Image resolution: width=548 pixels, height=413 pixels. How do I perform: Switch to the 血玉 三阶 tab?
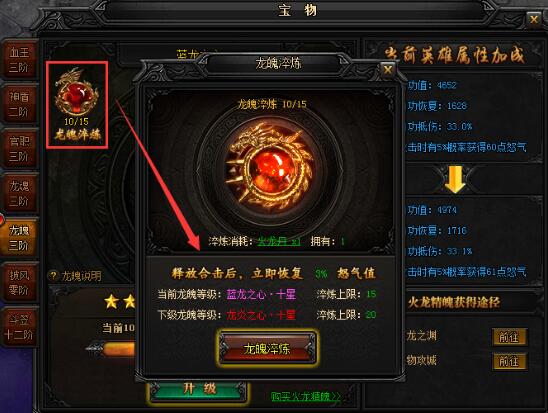(x=19, y=59)
